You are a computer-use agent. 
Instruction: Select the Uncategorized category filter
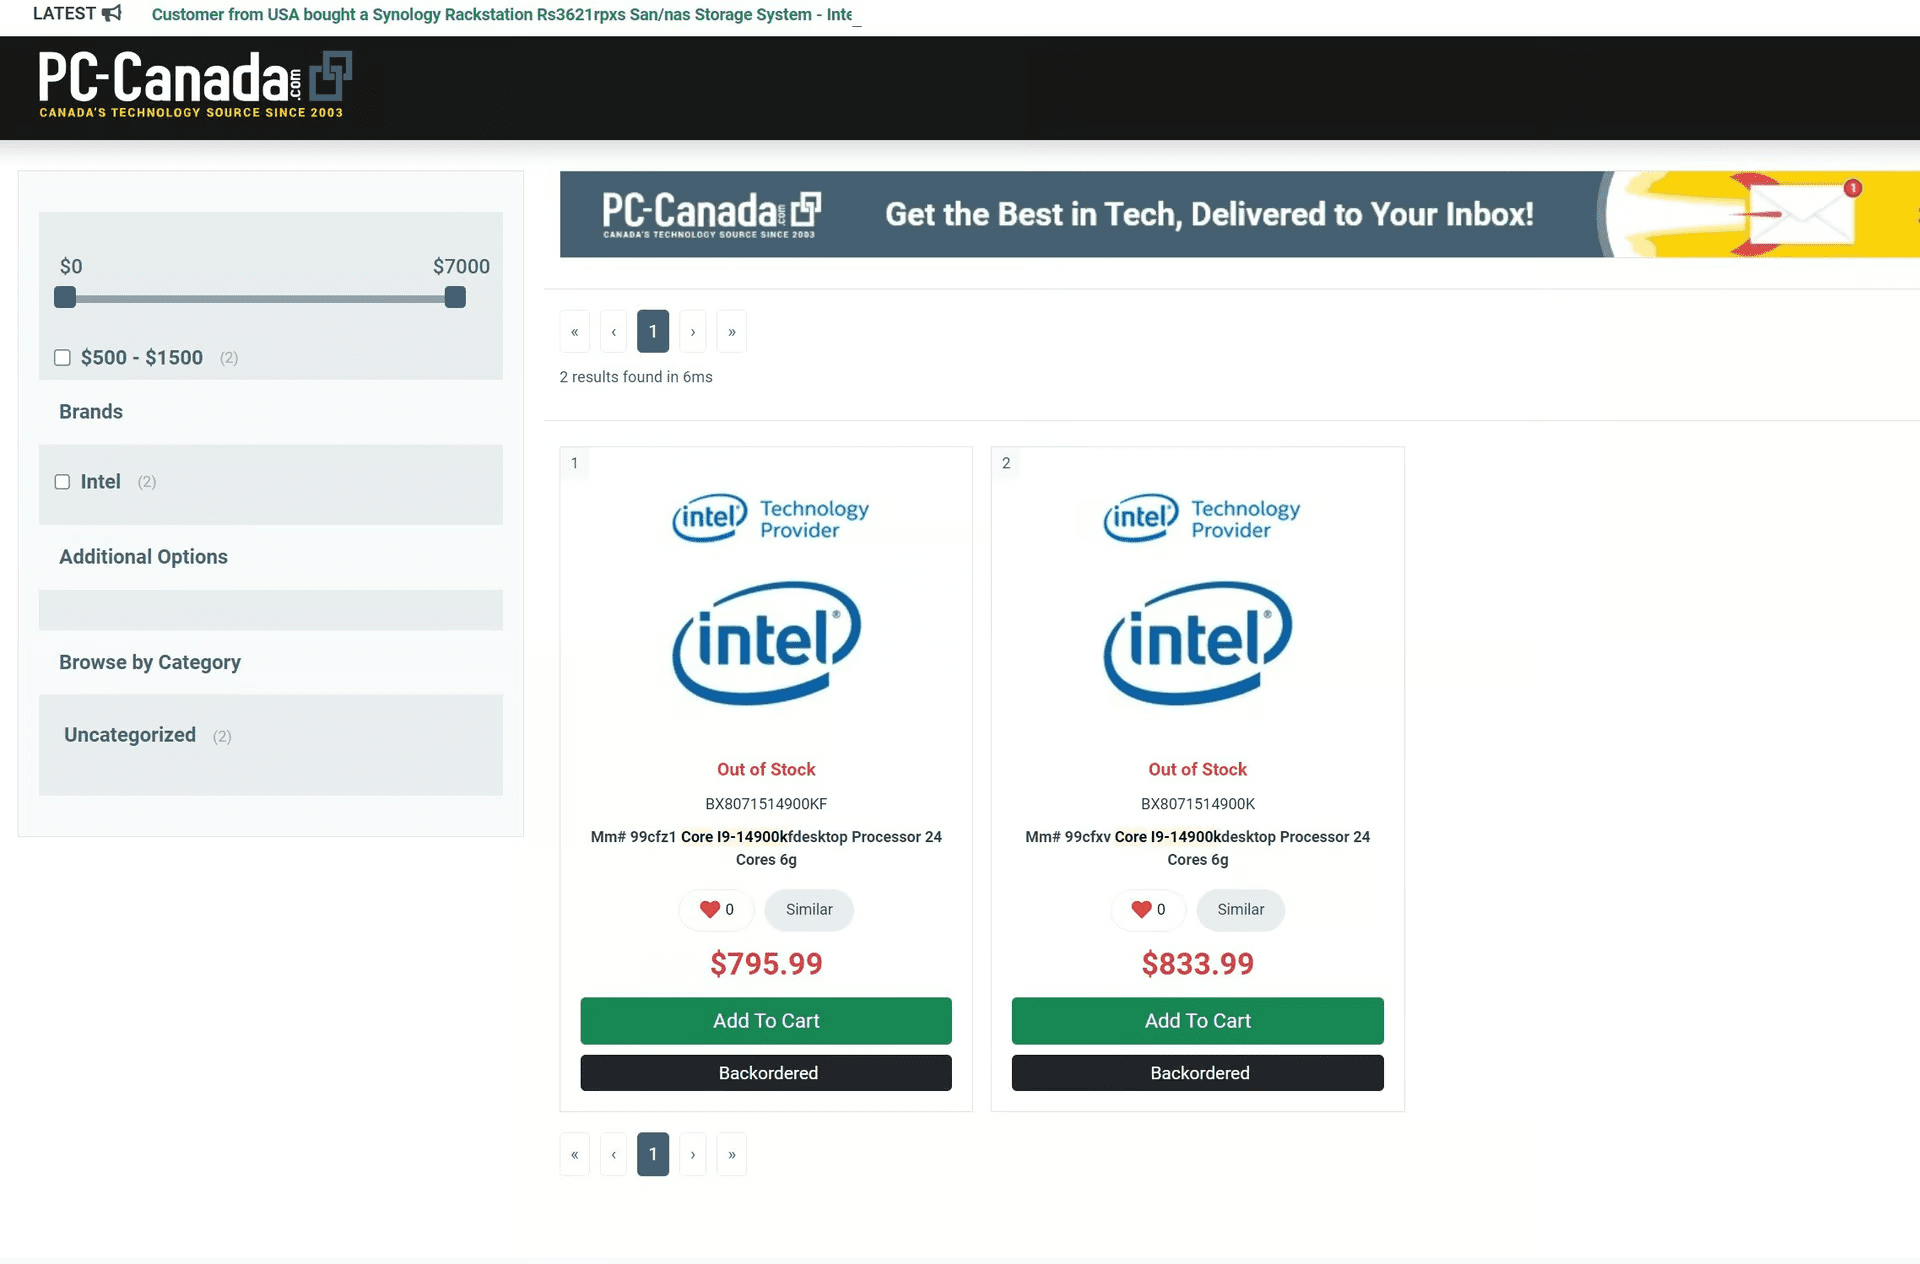tap(130, 735)
